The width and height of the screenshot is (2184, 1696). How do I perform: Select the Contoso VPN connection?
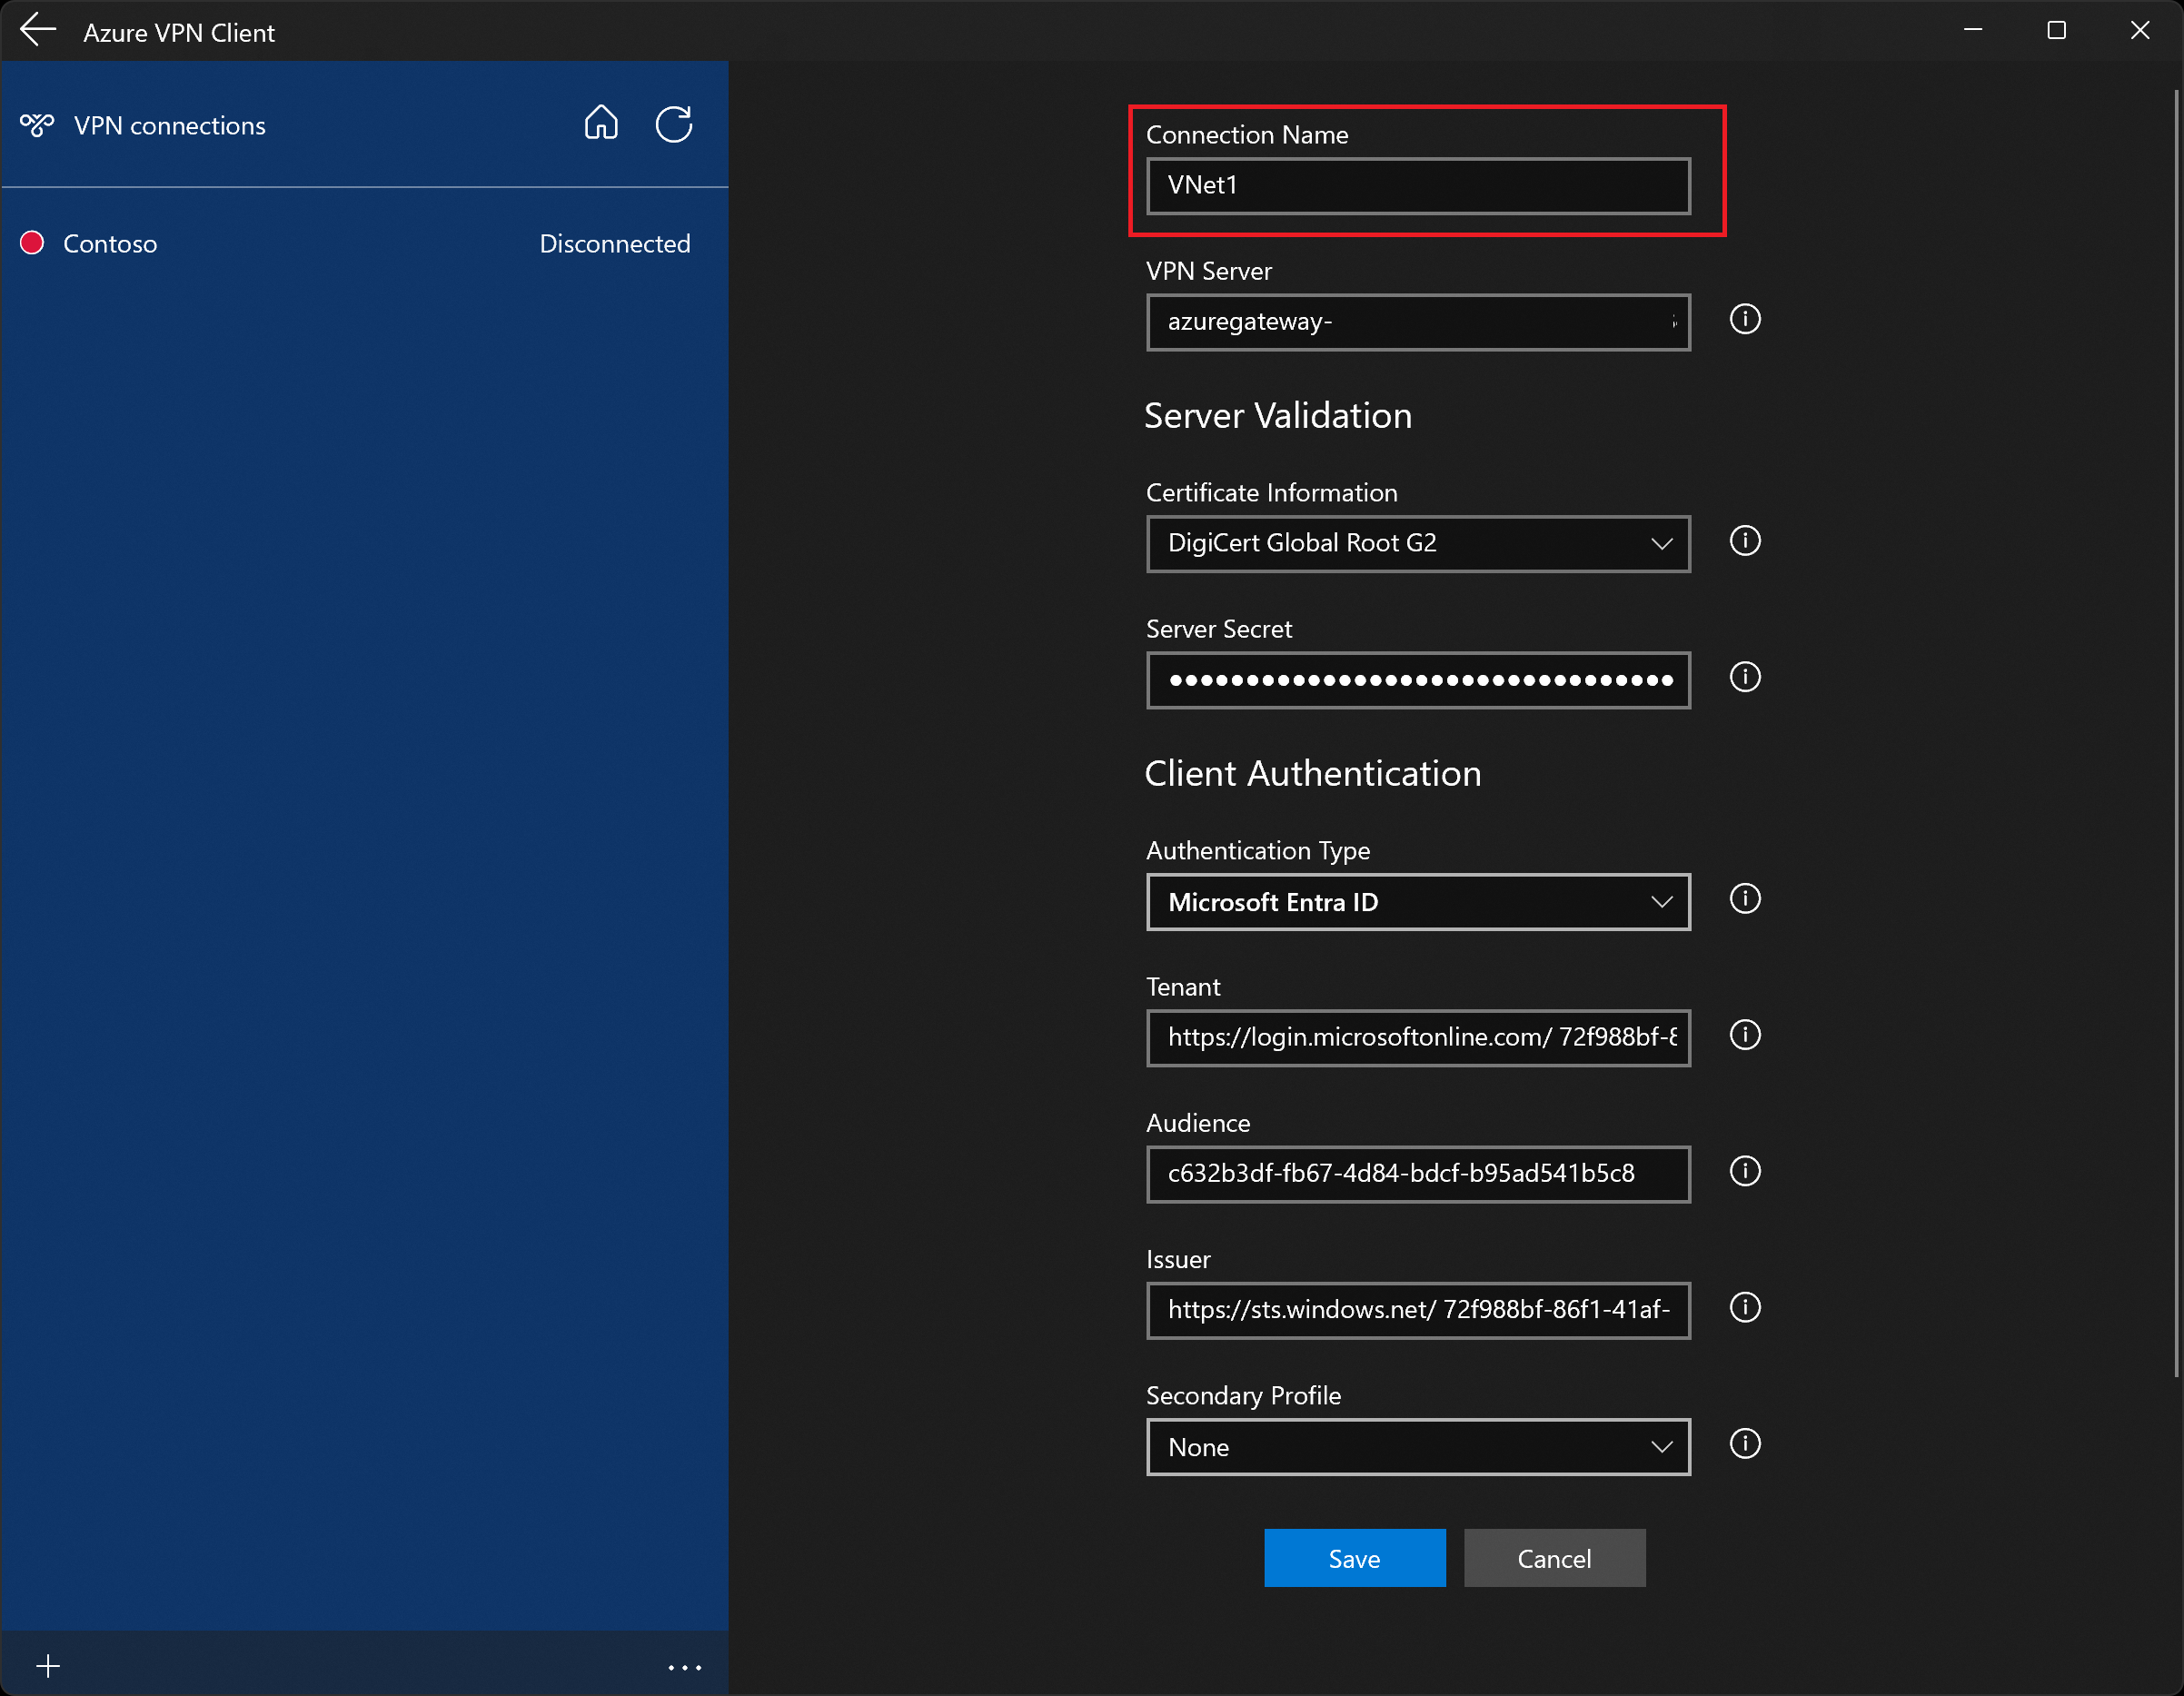110,244
